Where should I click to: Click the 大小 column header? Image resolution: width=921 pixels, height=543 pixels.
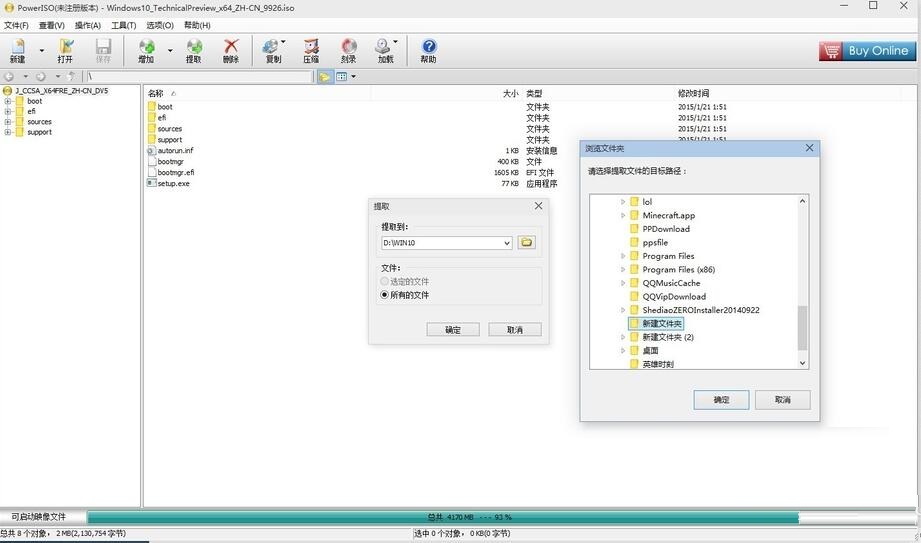[510, 93]
